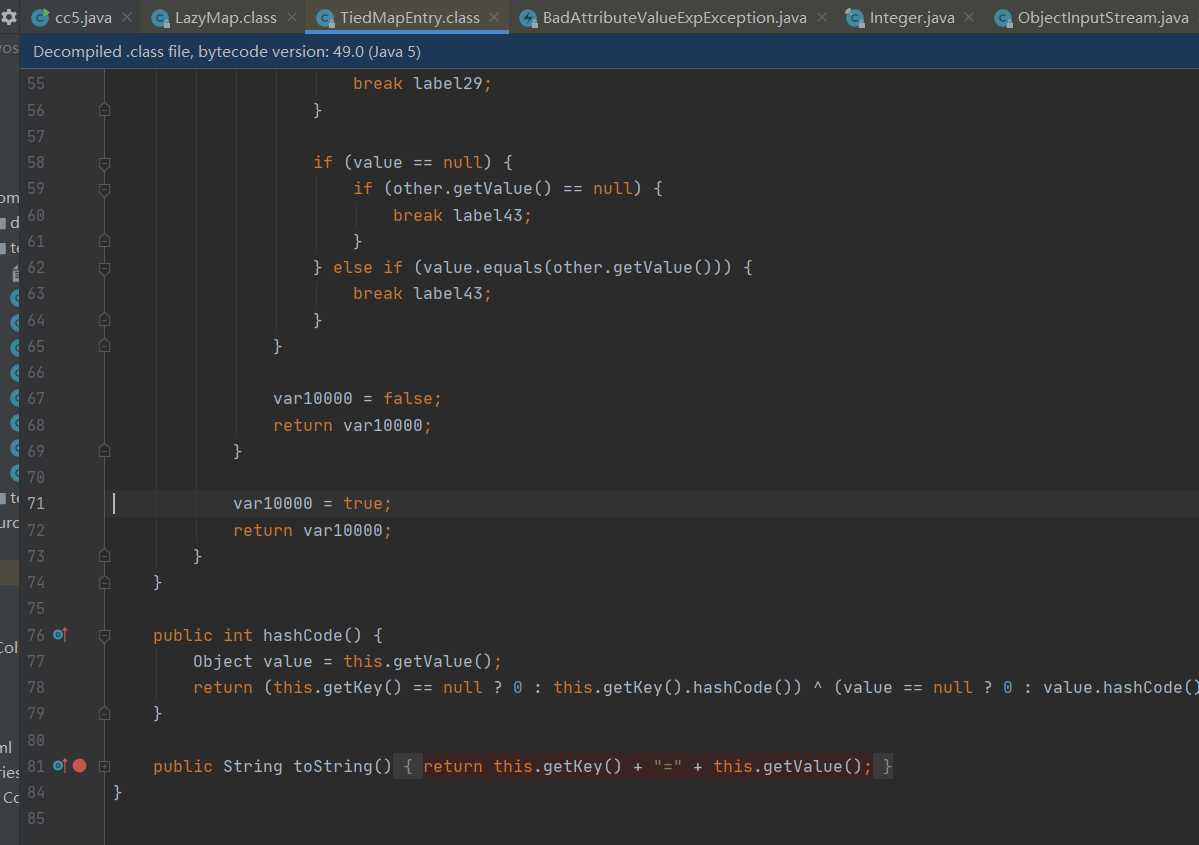Open BadAttributeValueExpException.java tab
The height and width of the screenshot is (845, 1199).
click(674, 18)
